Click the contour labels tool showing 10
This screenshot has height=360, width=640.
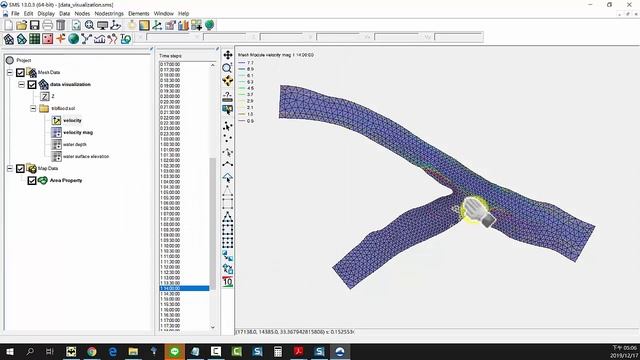(228, 282)
